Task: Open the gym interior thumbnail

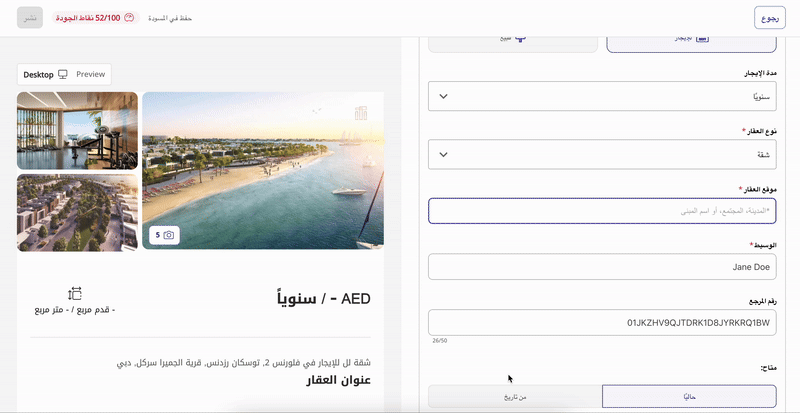Action: pyautogui.click(x=77, y=131)
